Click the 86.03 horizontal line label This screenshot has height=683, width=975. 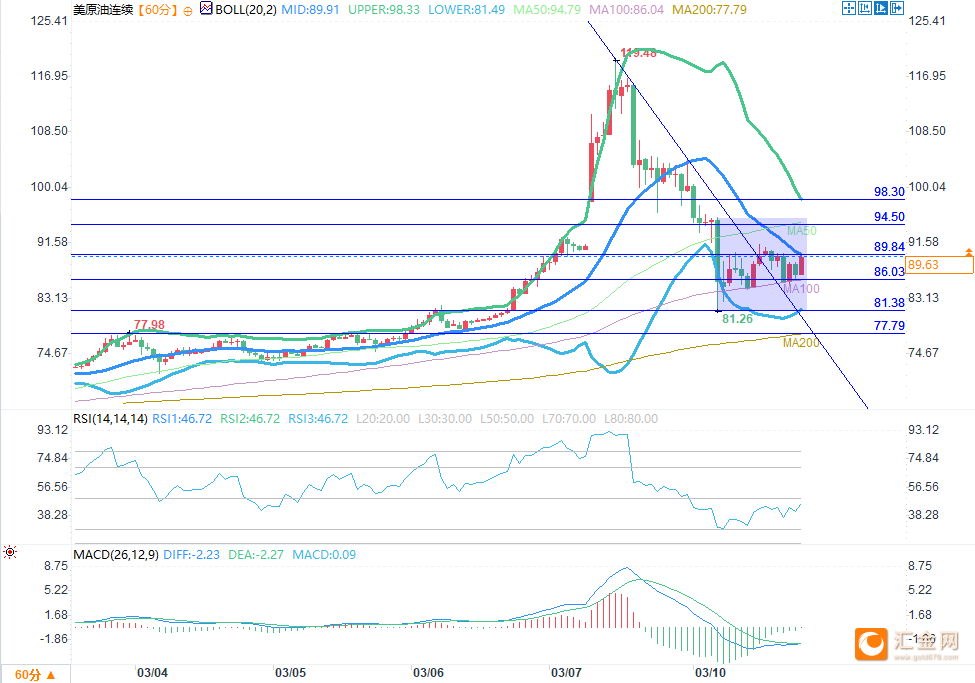coord(889,272)
